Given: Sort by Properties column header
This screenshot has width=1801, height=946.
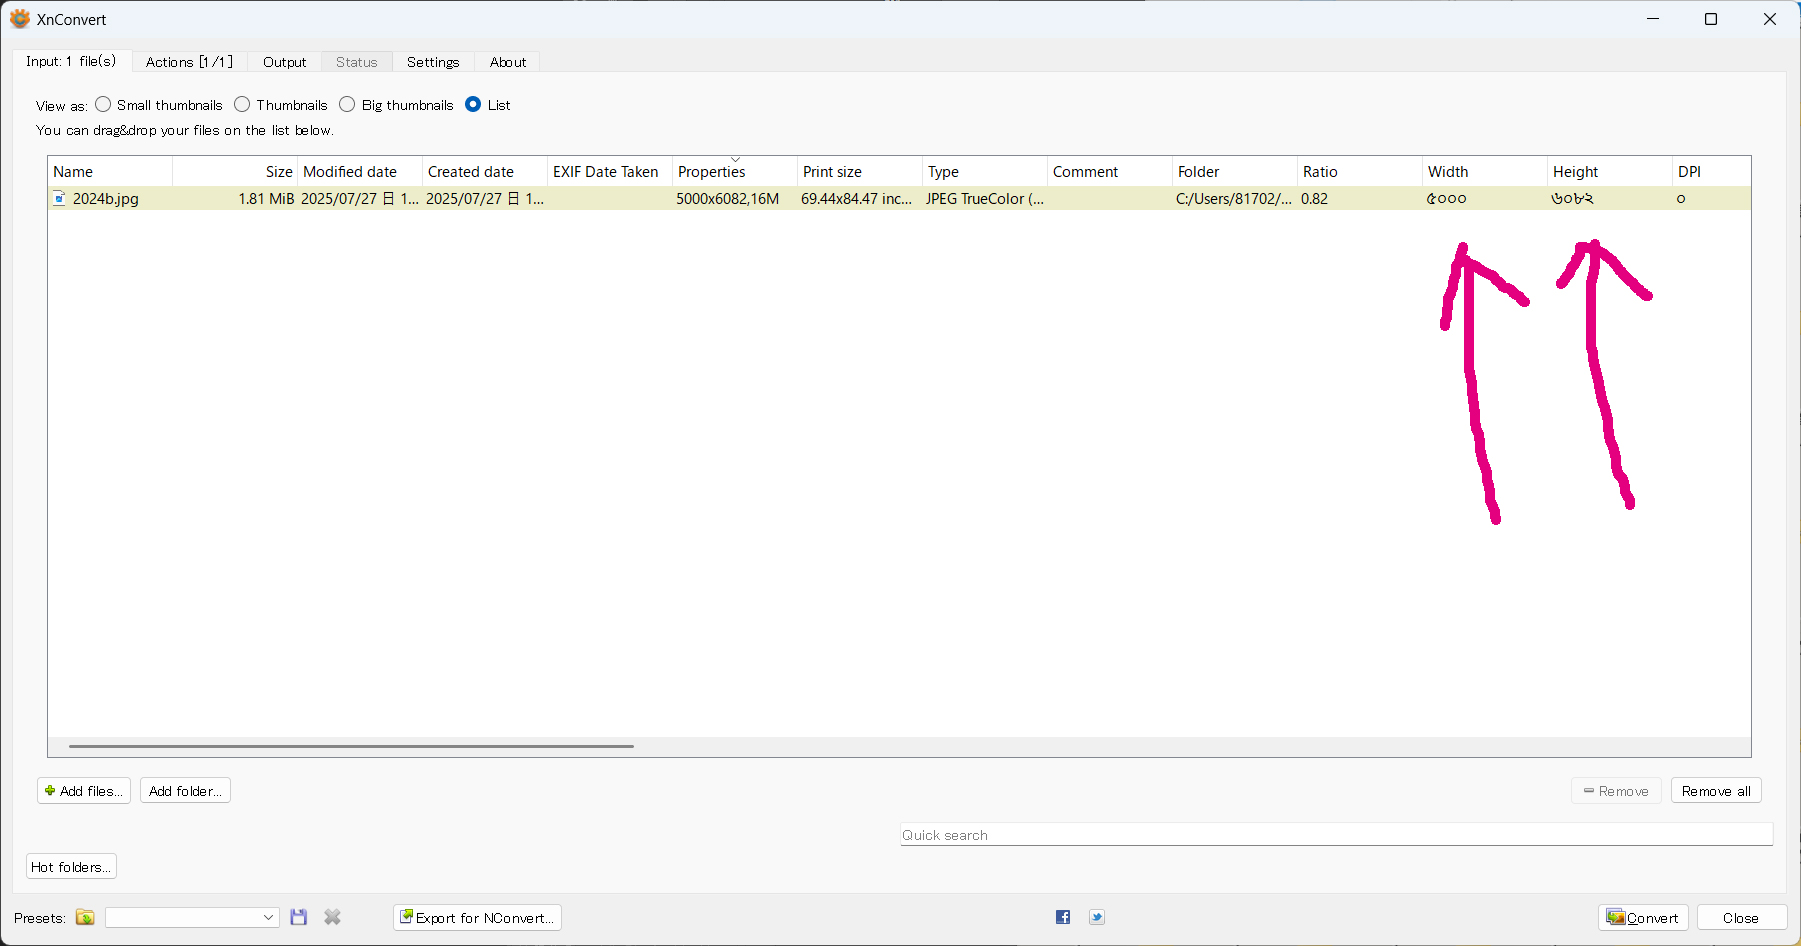Looking at the screenshot, I should (x=735, y=171).
